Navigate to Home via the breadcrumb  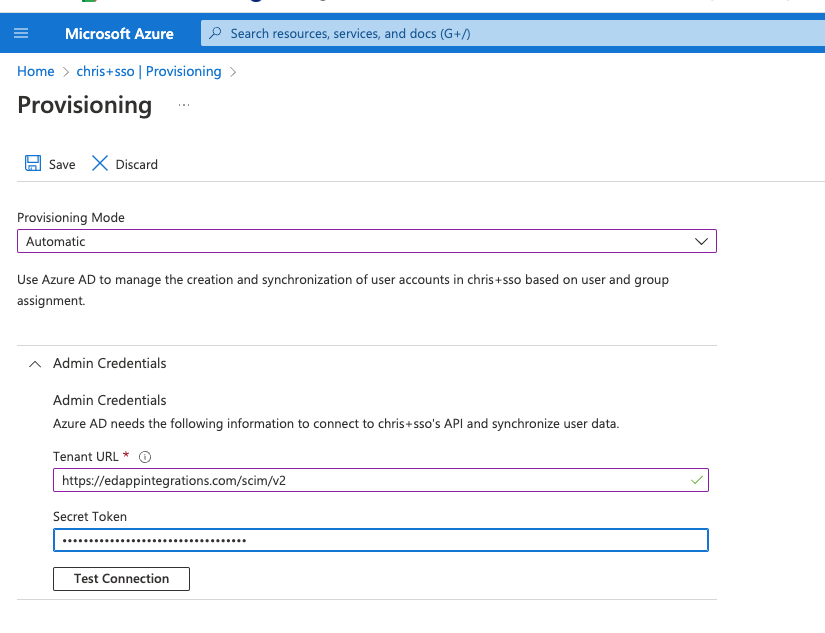point(35,71)
